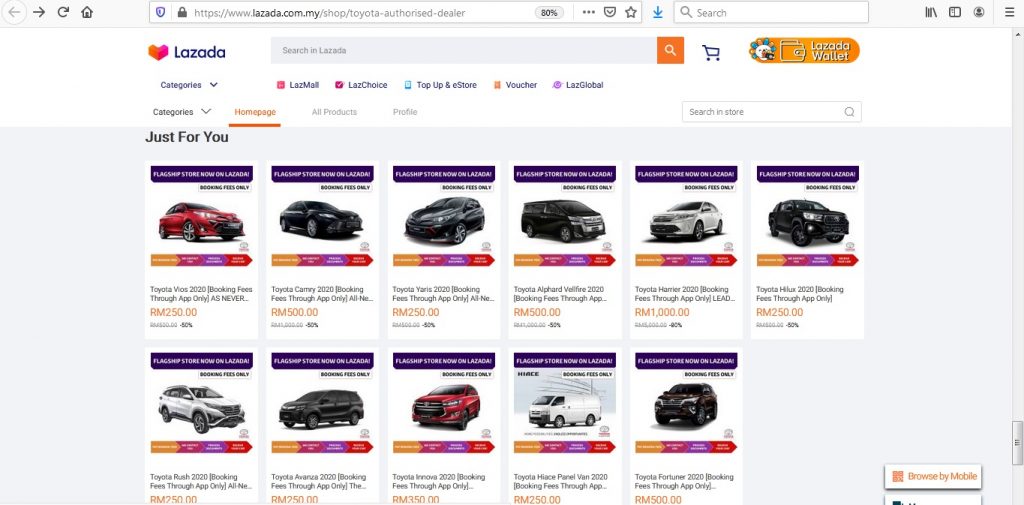Open Toyota Vios 2020 car image
Screen dimensions: 1024x505
pos(201,216)
